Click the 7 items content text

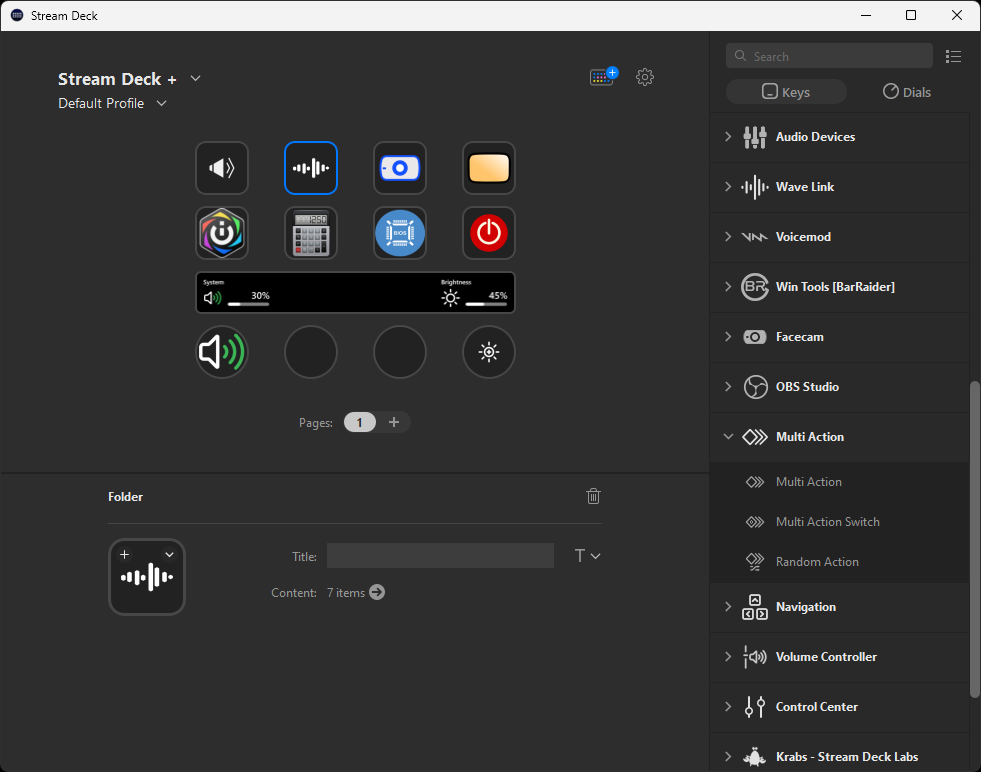tap(345, 592)
